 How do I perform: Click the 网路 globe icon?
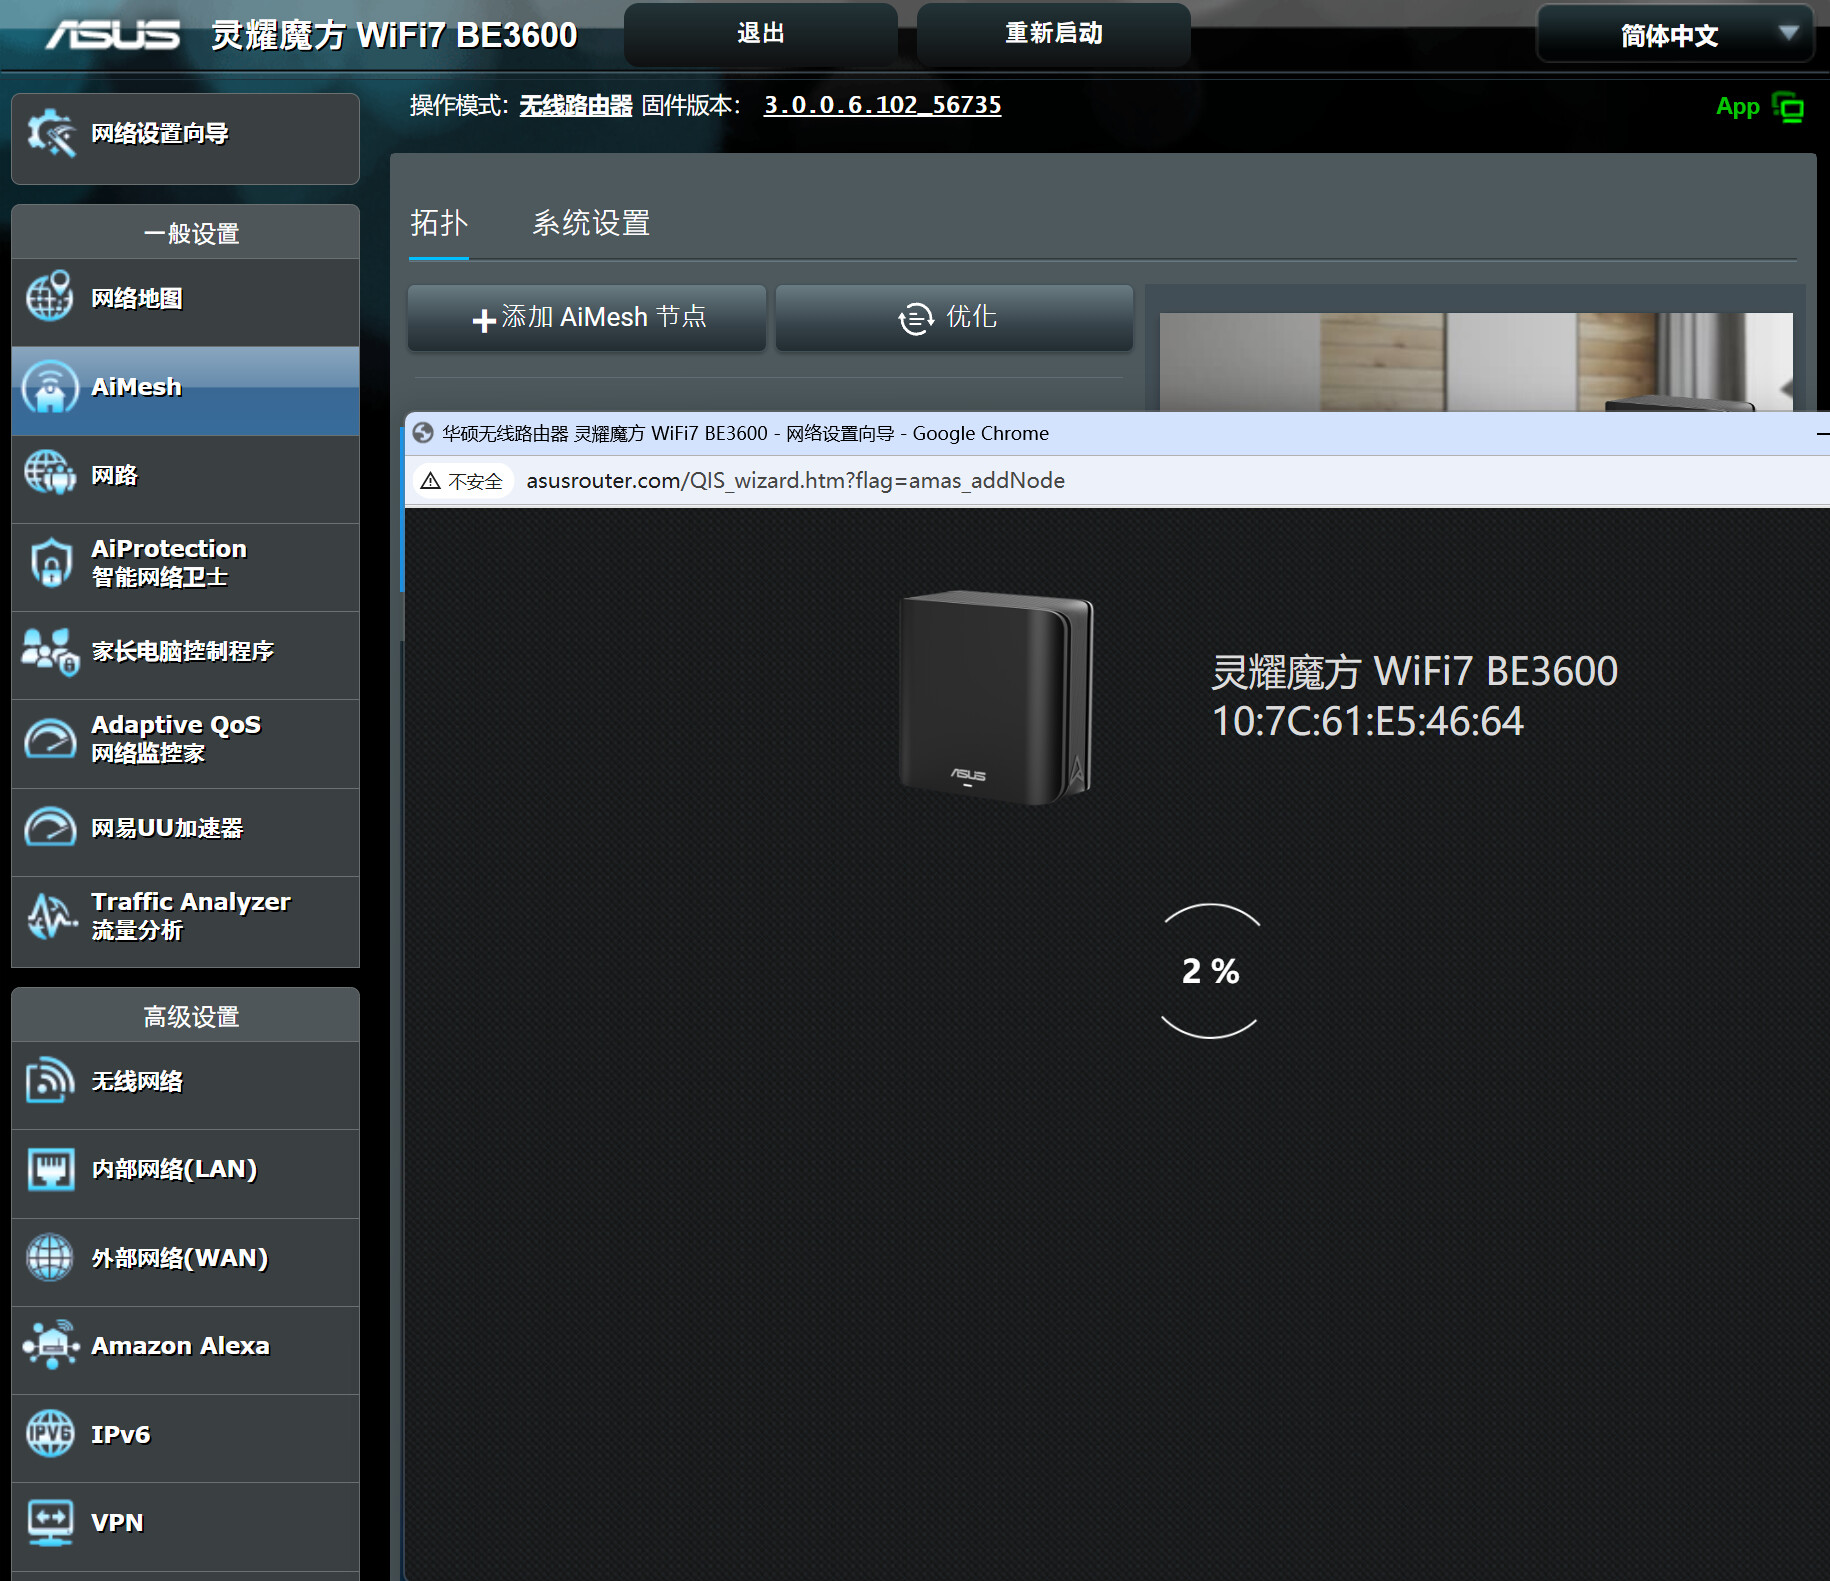(50, 474)
